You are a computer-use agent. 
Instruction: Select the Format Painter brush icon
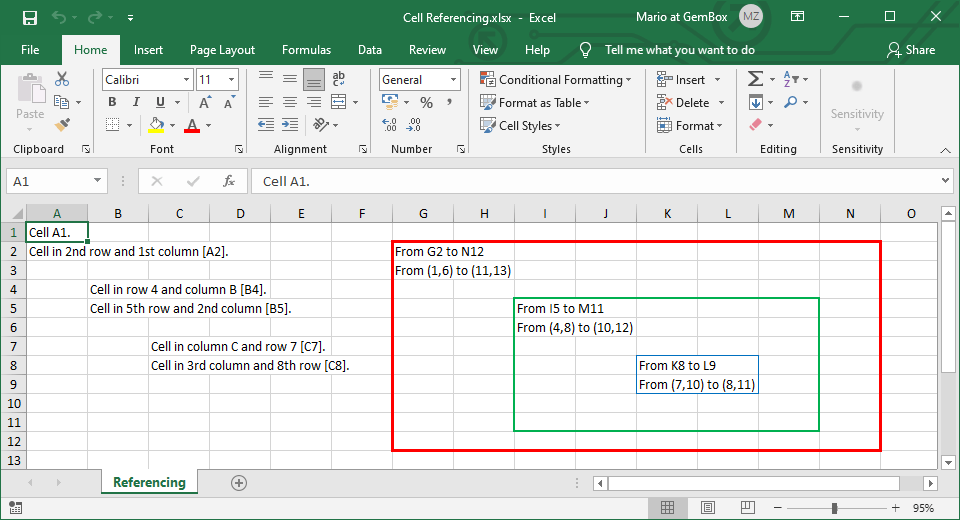click(x=62, y=125)
